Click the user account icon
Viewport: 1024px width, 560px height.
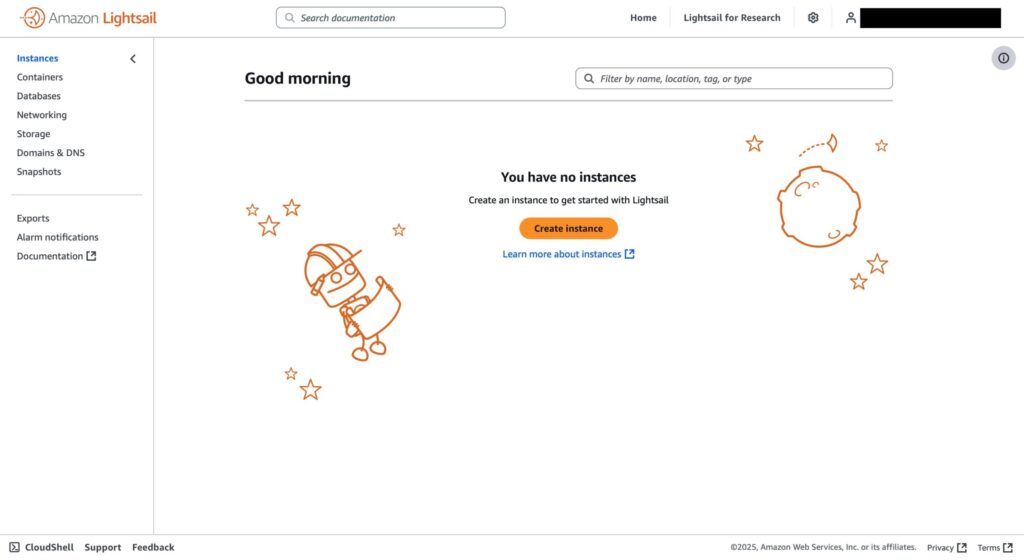click(x=850, y=18)
